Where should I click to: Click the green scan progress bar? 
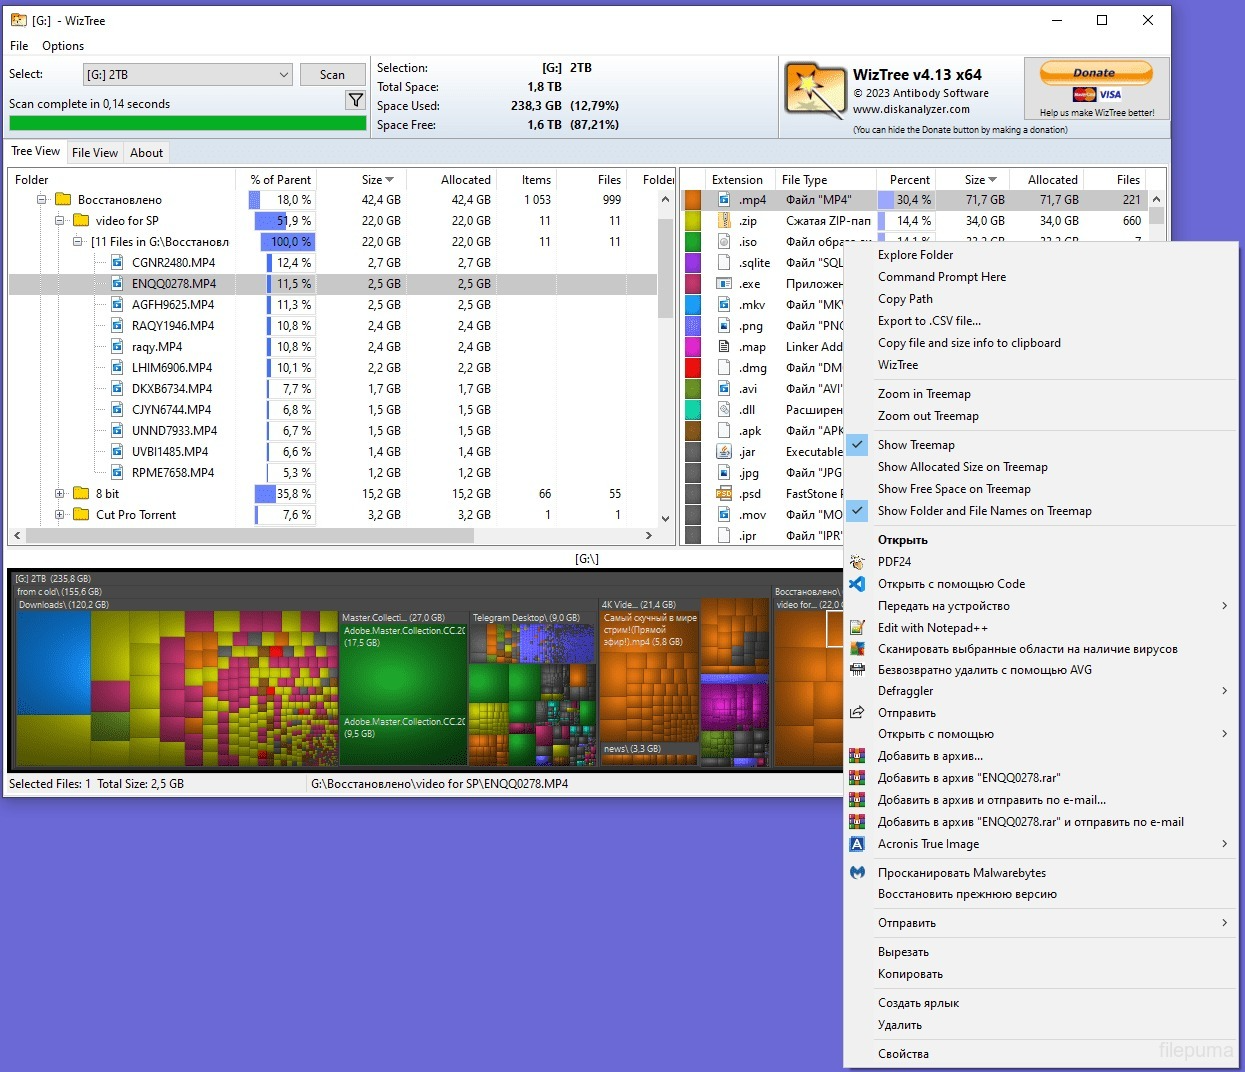186,122
